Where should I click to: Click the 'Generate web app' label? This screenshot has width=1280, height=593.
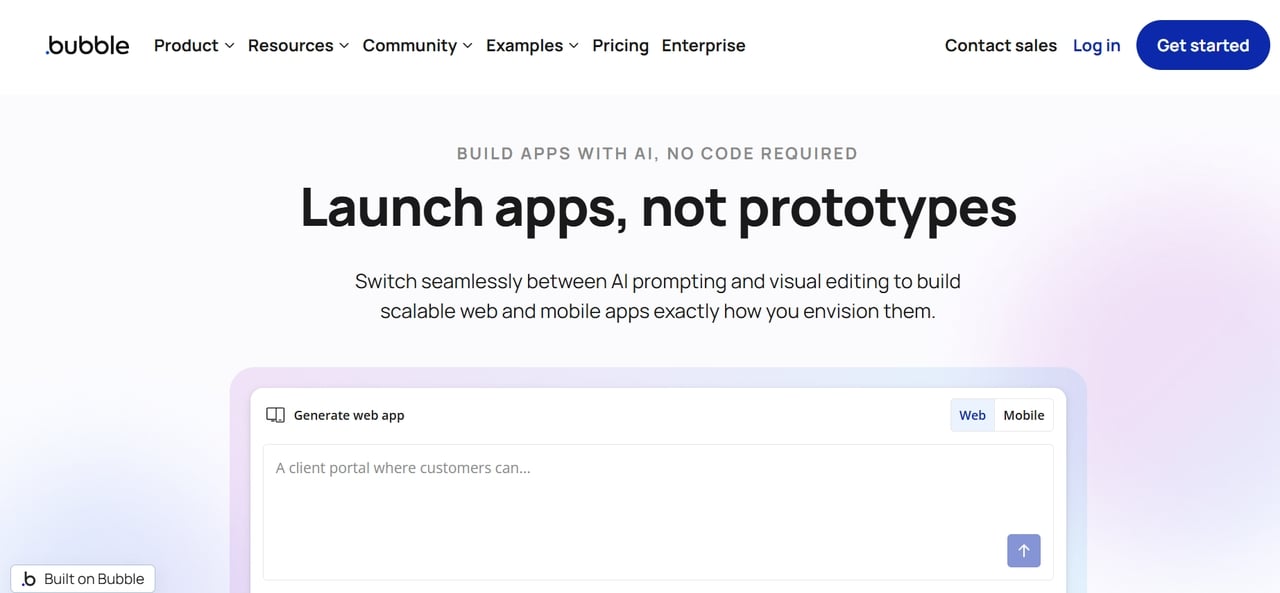pyautogui.click(x=349, y=415)
